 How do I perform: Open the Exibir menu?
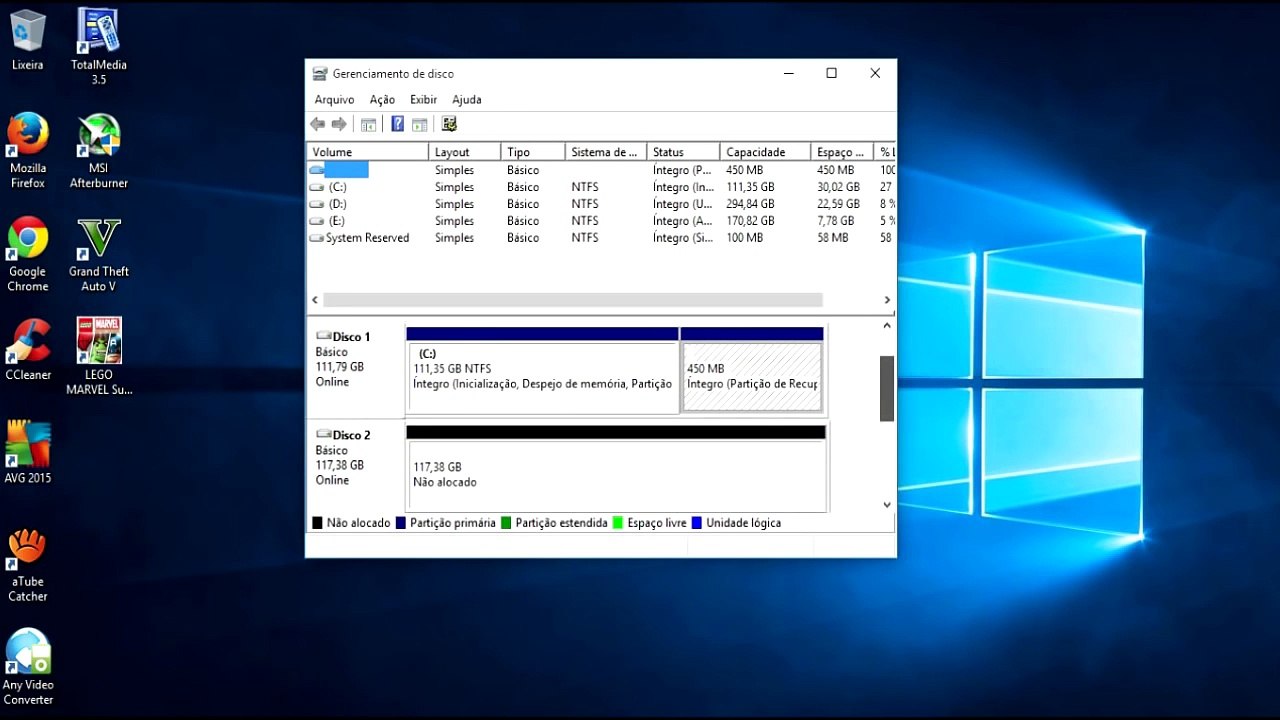424,100
